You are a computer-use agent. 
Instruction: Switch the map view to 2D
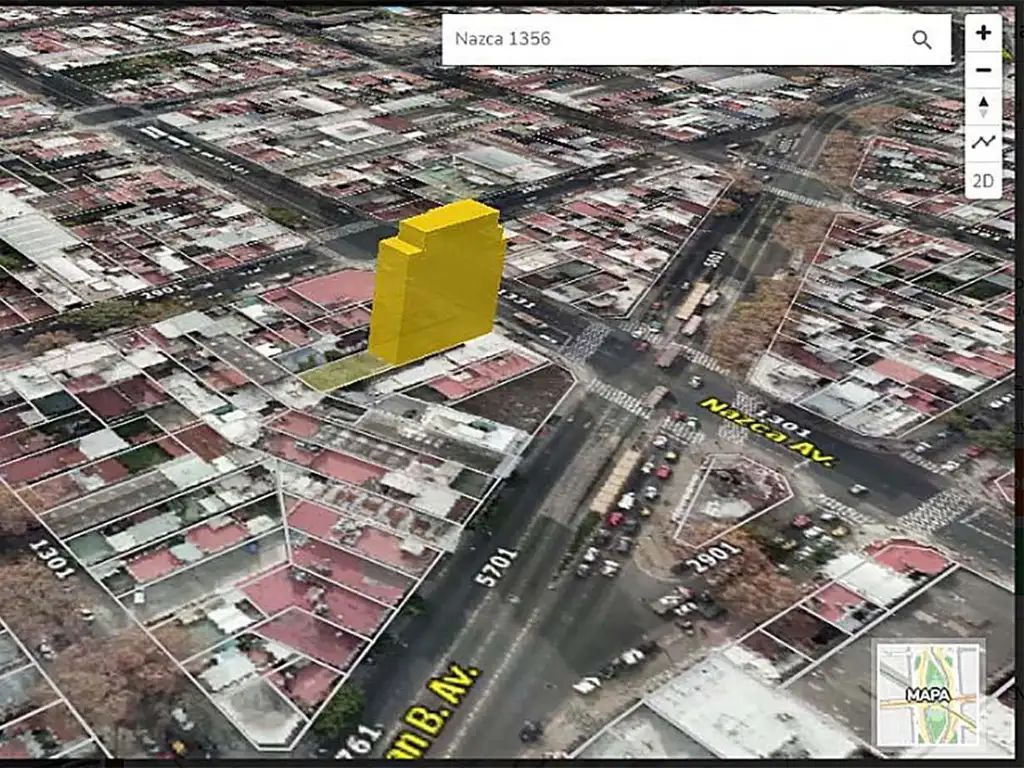coord(983,180)
